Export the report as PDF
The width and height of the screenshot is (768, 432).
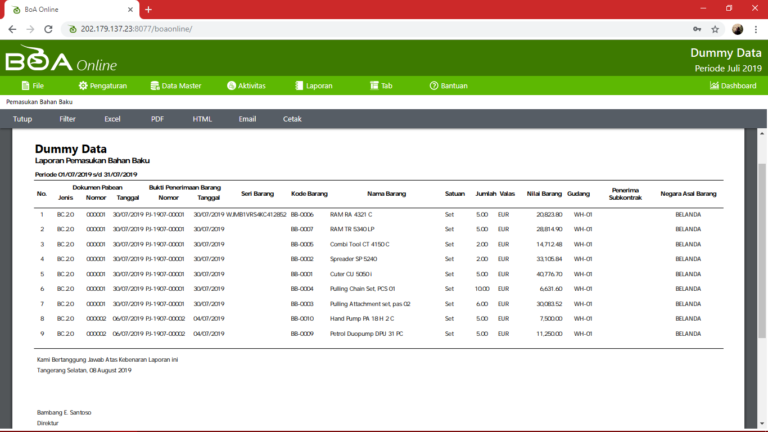157,119
